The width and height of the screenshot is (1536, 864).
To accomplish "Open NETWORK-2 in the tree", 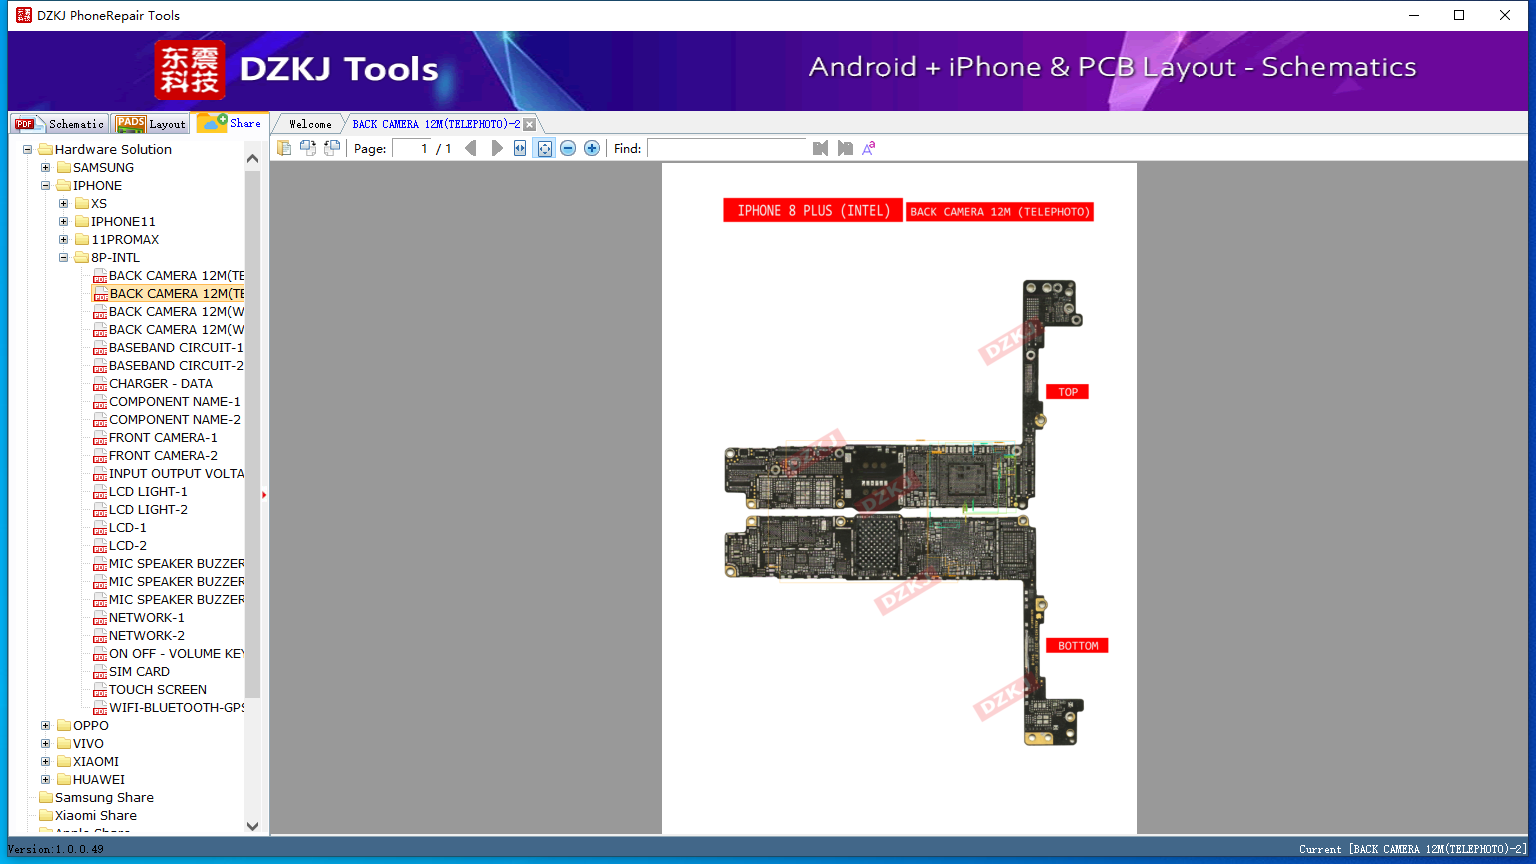I will tap(147, 636).
